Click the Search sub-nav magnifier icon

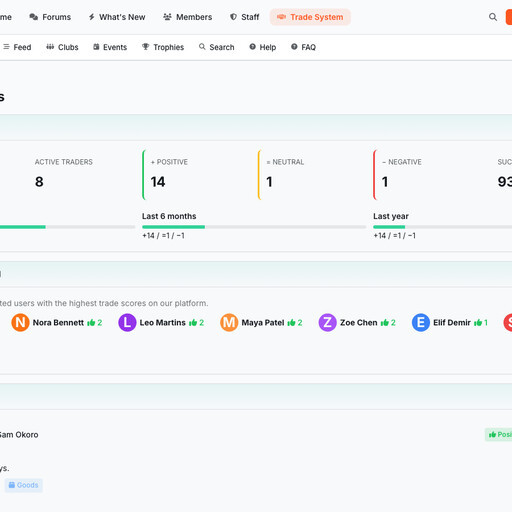(x=202, y=47)
